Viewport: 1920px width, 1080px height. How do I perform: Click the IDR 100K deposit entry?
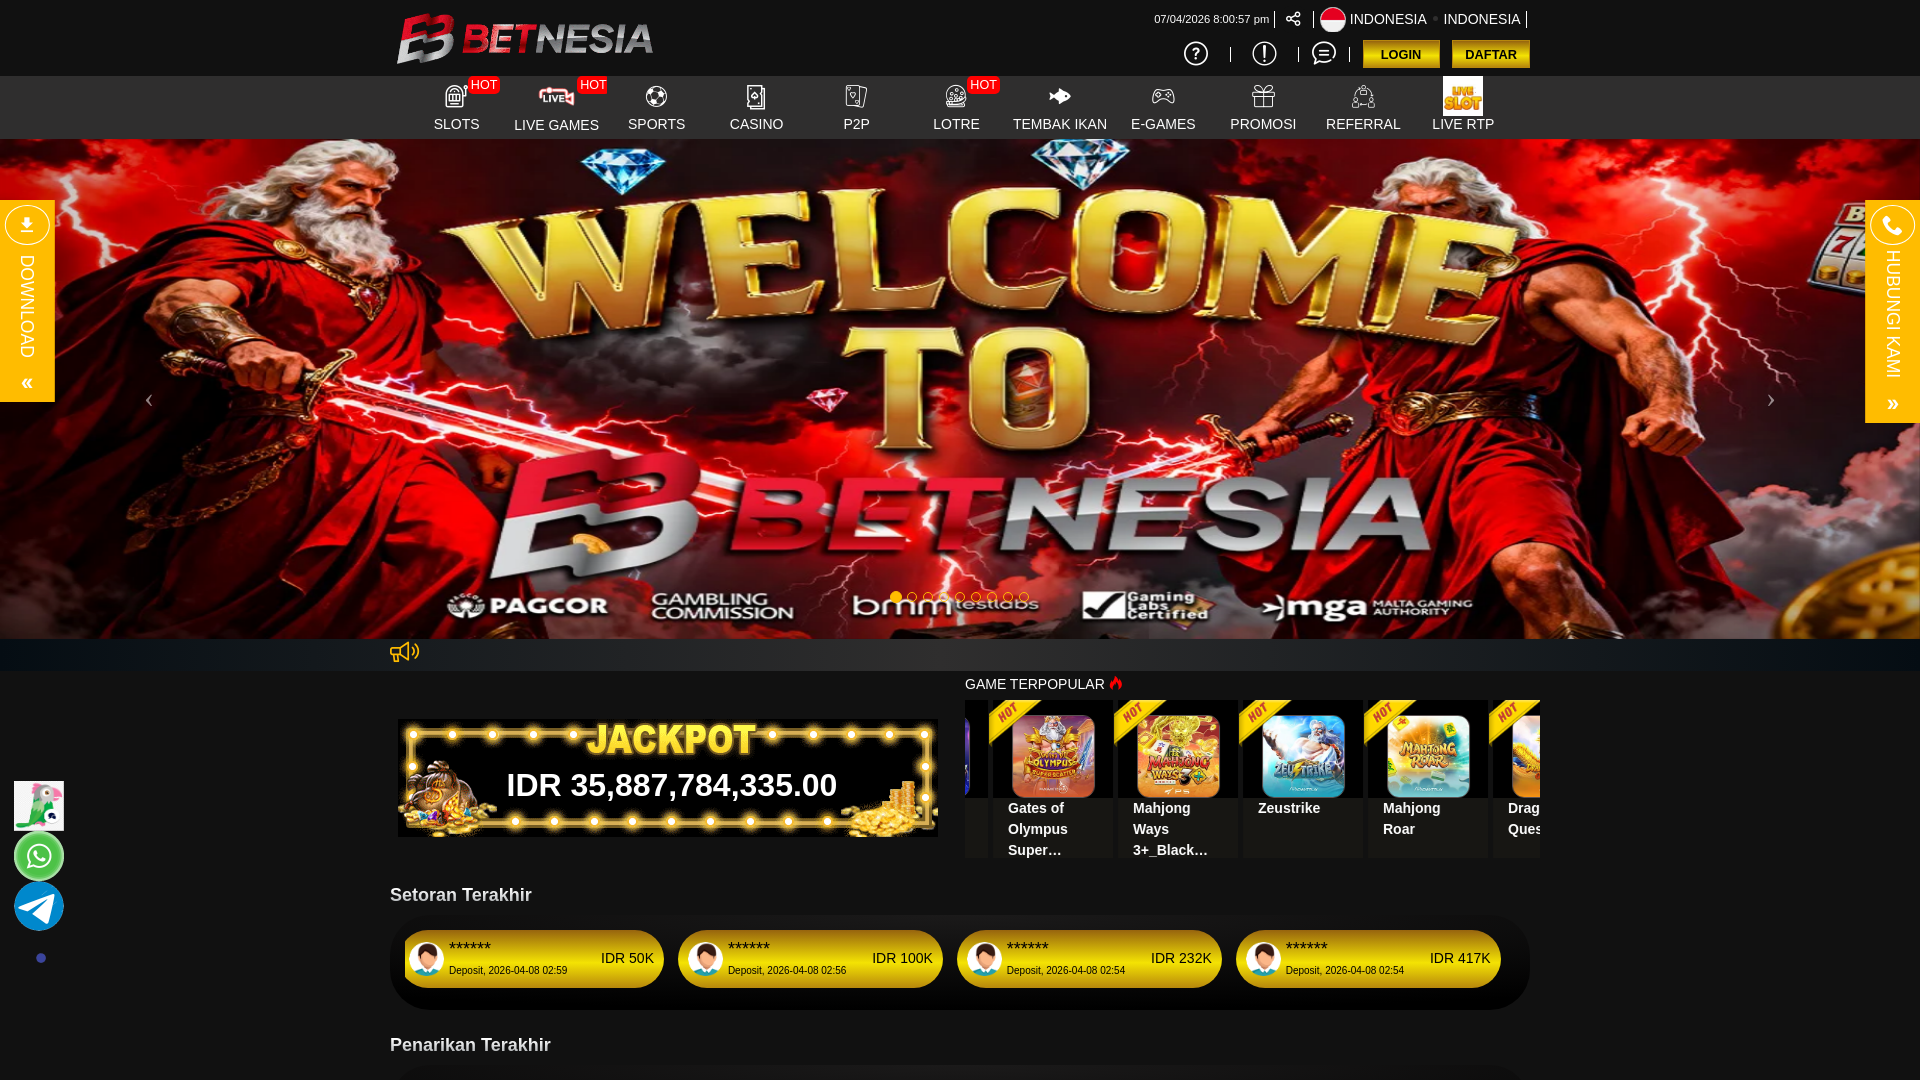pos(810,959)
